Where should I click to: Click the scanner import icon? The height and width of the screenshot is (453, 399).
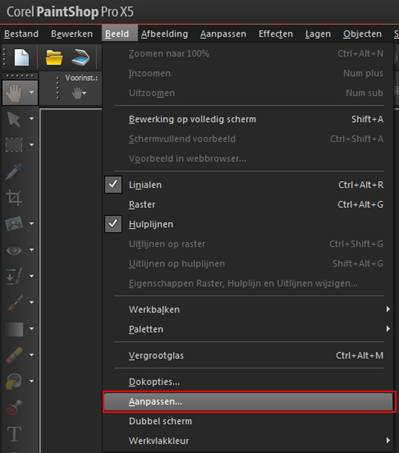tap(81, 57)
